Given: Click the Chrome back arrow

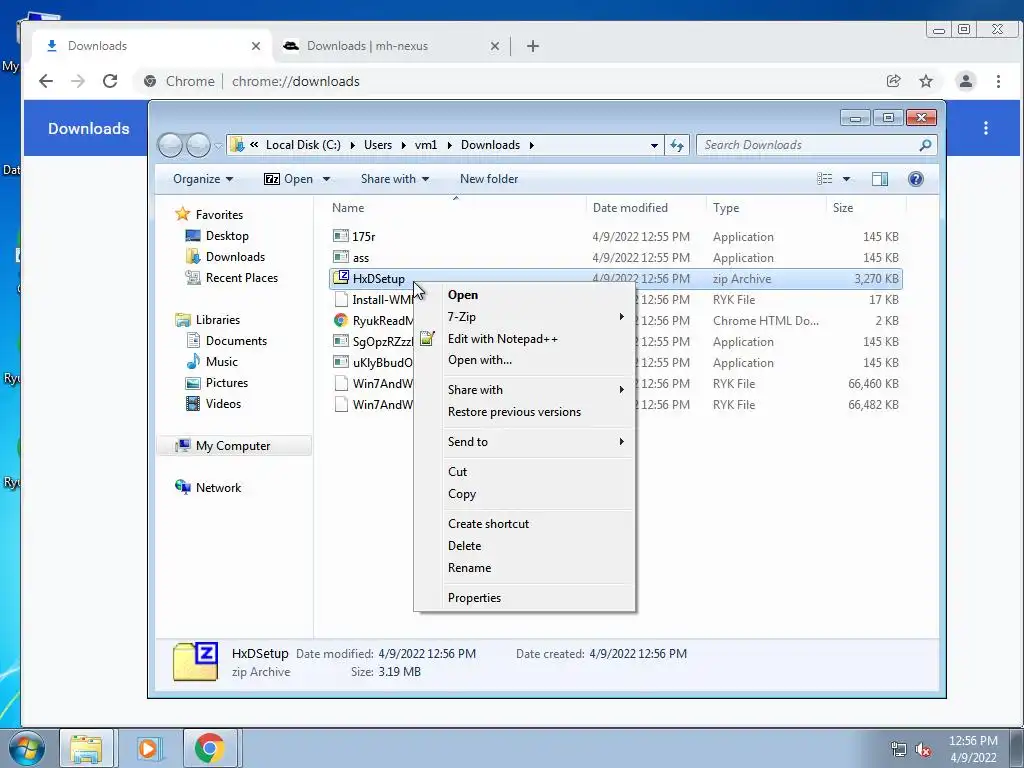Looking at the screenshot, I should click(x=46, y=81).
